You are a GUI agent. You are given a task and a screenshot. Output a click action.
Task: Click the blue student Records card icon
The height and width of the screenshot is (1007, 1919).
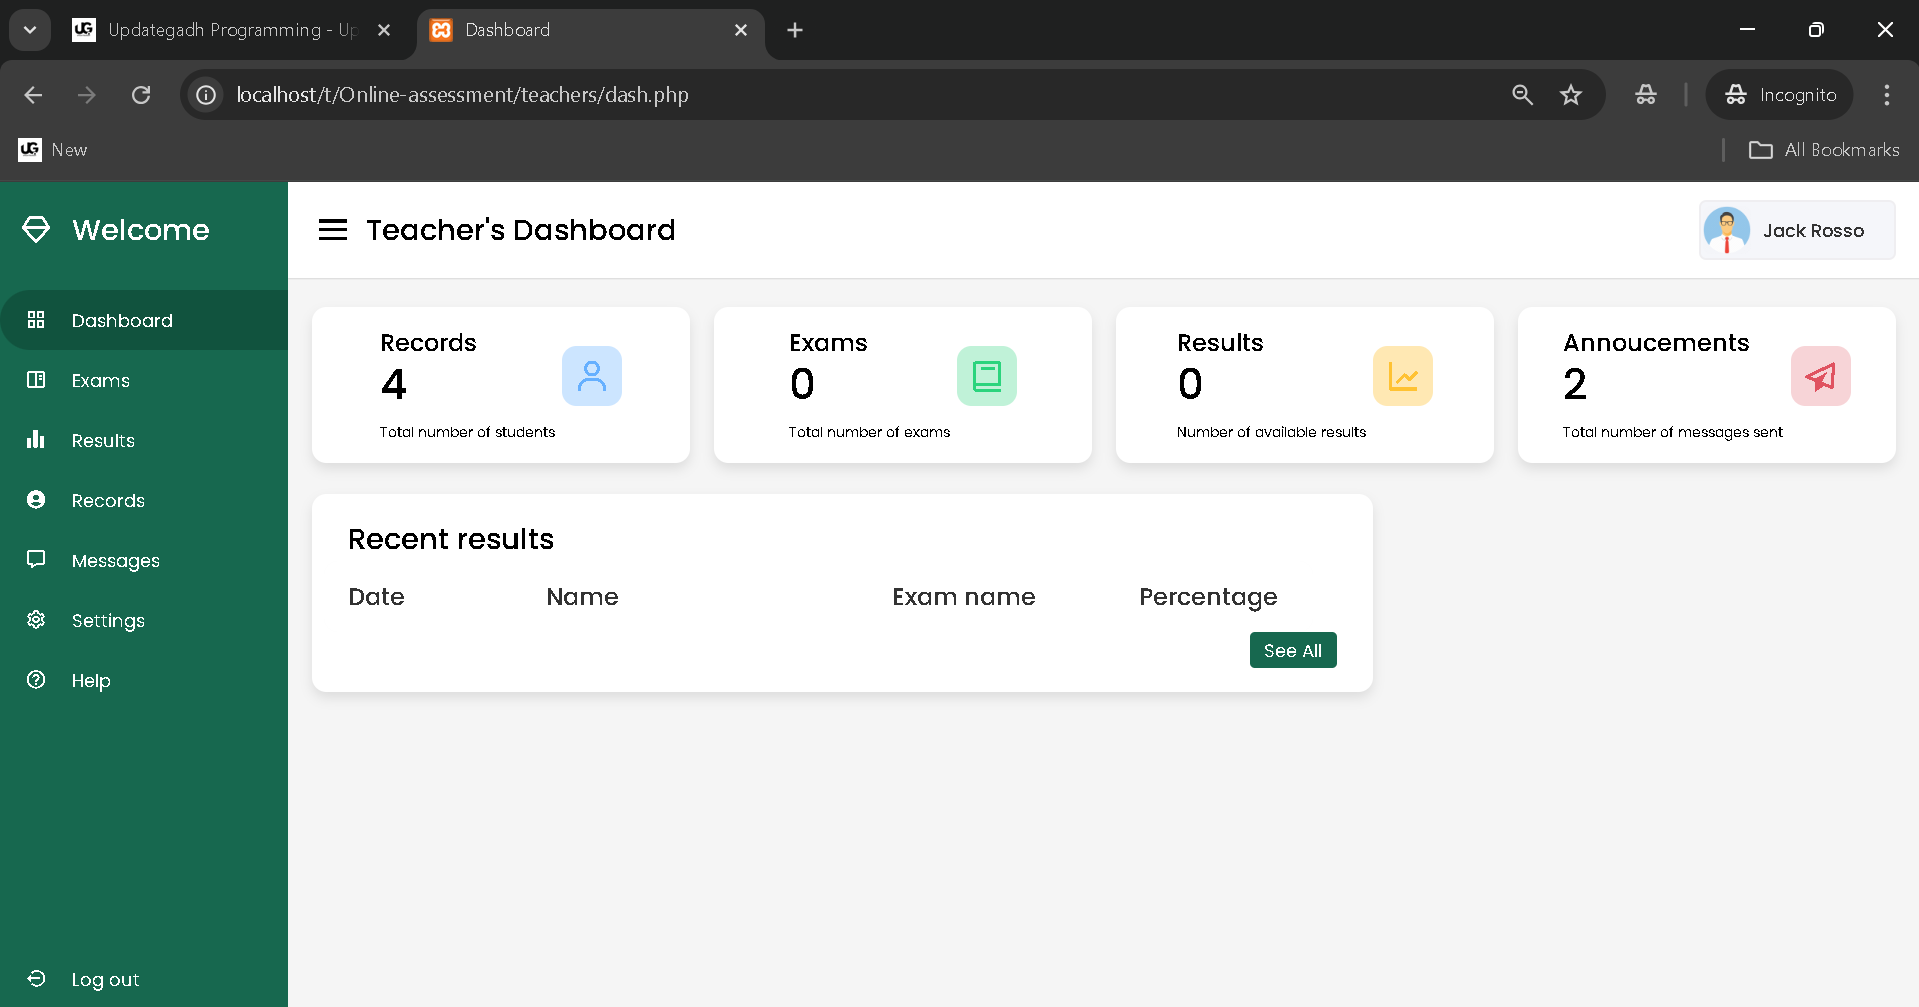coord(591,376)
